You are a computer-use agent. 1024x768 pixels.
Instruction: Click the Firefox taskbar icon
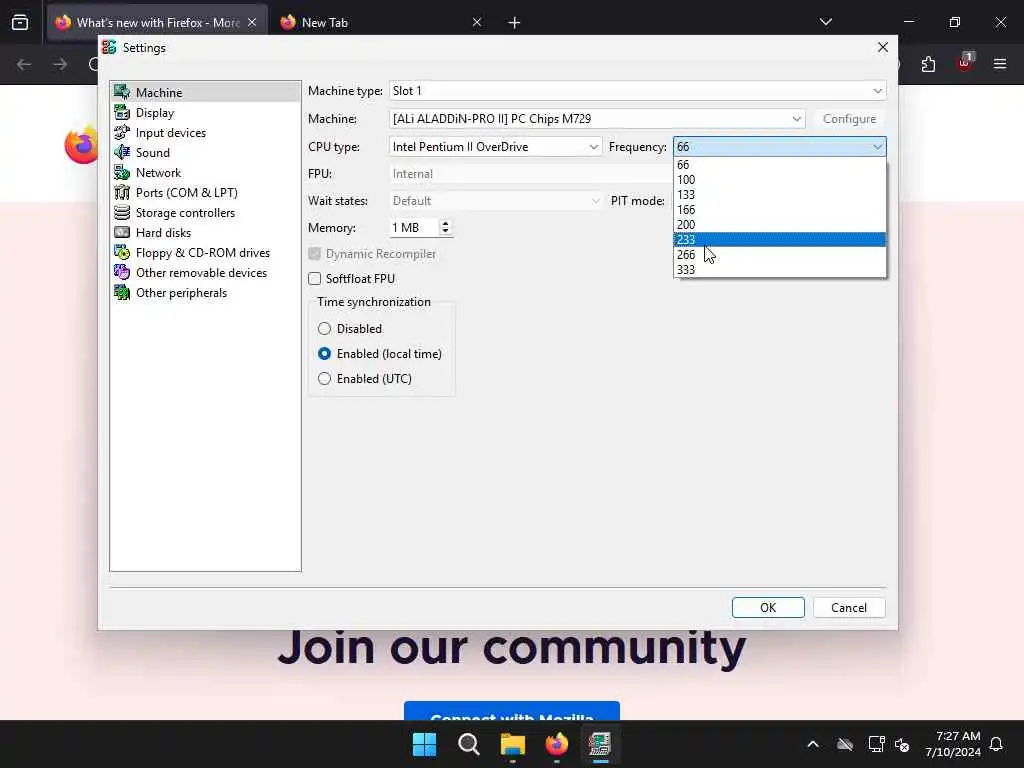tap(556, 744)
